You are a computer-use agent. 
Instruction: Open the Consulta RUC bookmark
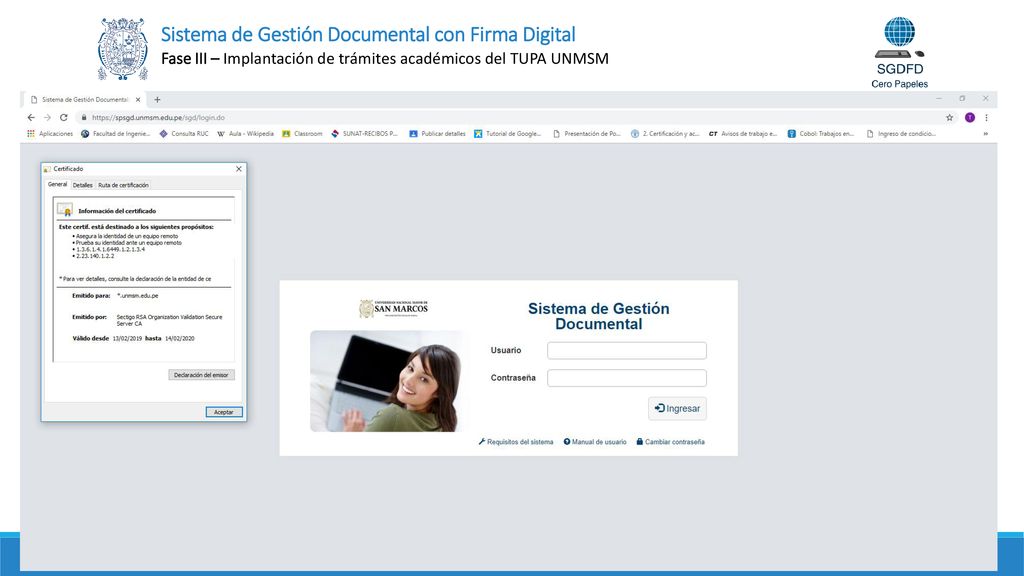184,134
